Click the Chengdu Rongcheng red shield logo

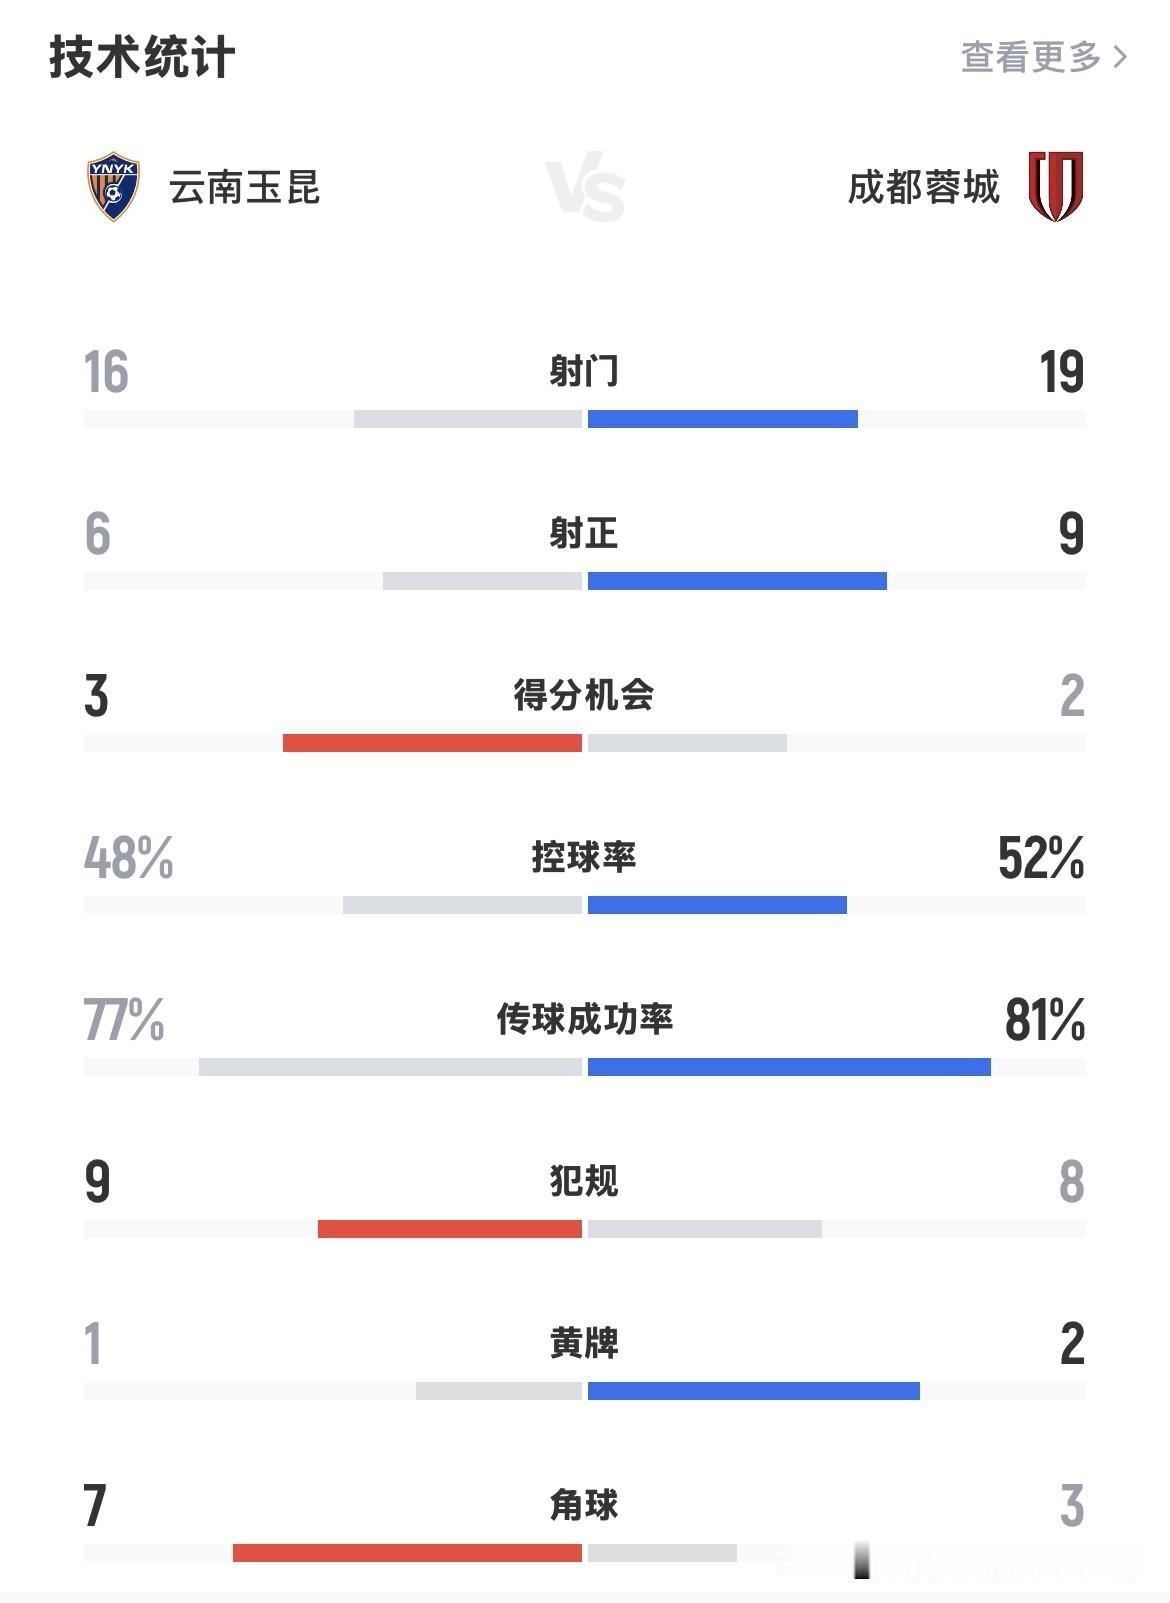coord(1056,186)
